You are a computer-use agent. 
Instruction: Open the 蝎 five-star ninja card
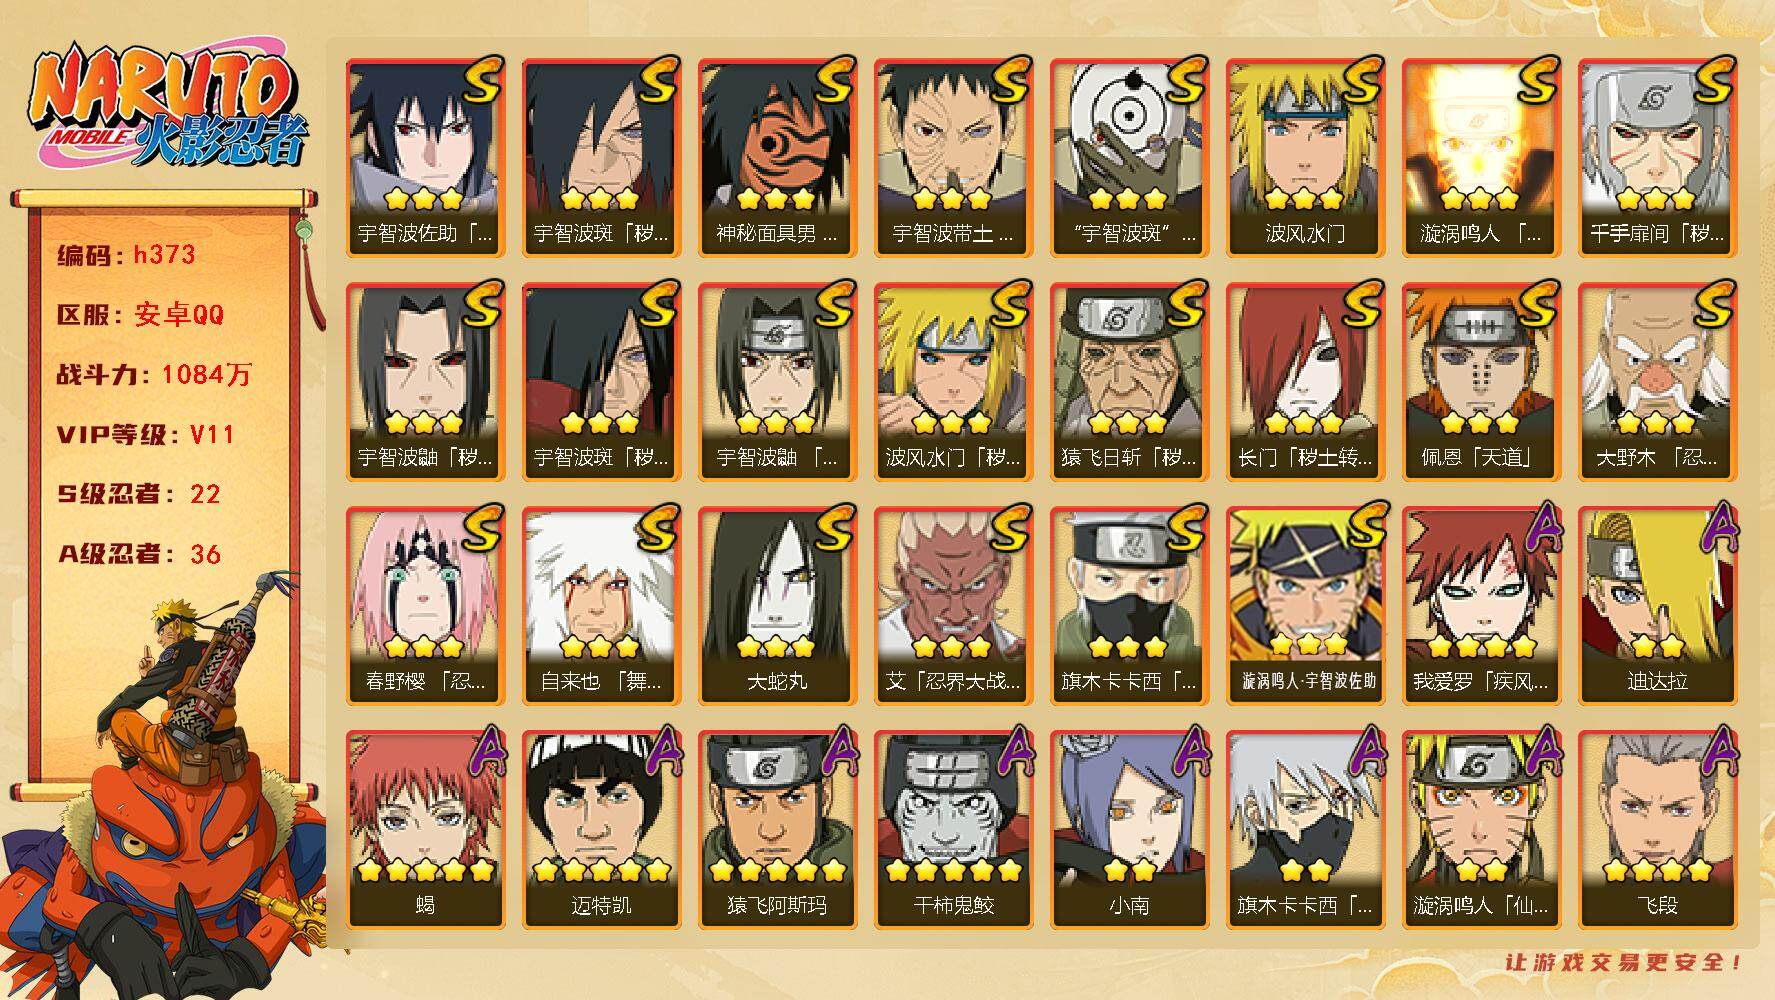[x=424, y=830]
